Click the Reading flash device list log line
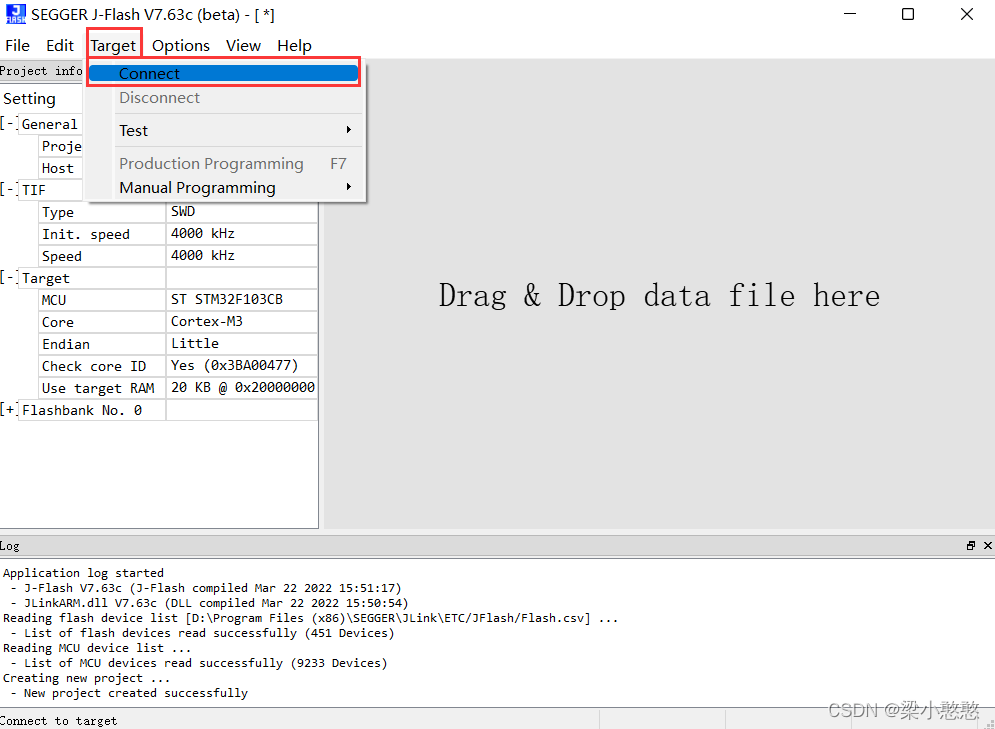 (x=310, y=618)
